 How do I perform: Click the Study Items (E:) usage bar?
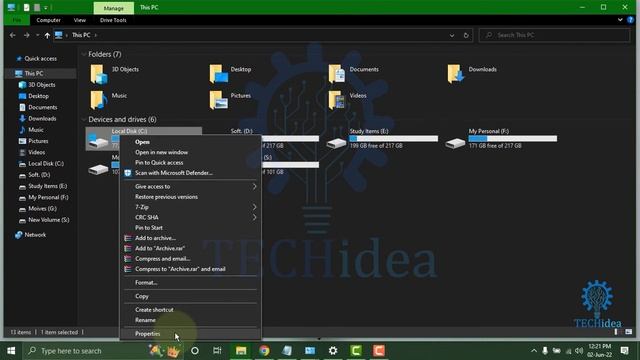point(393,139)
